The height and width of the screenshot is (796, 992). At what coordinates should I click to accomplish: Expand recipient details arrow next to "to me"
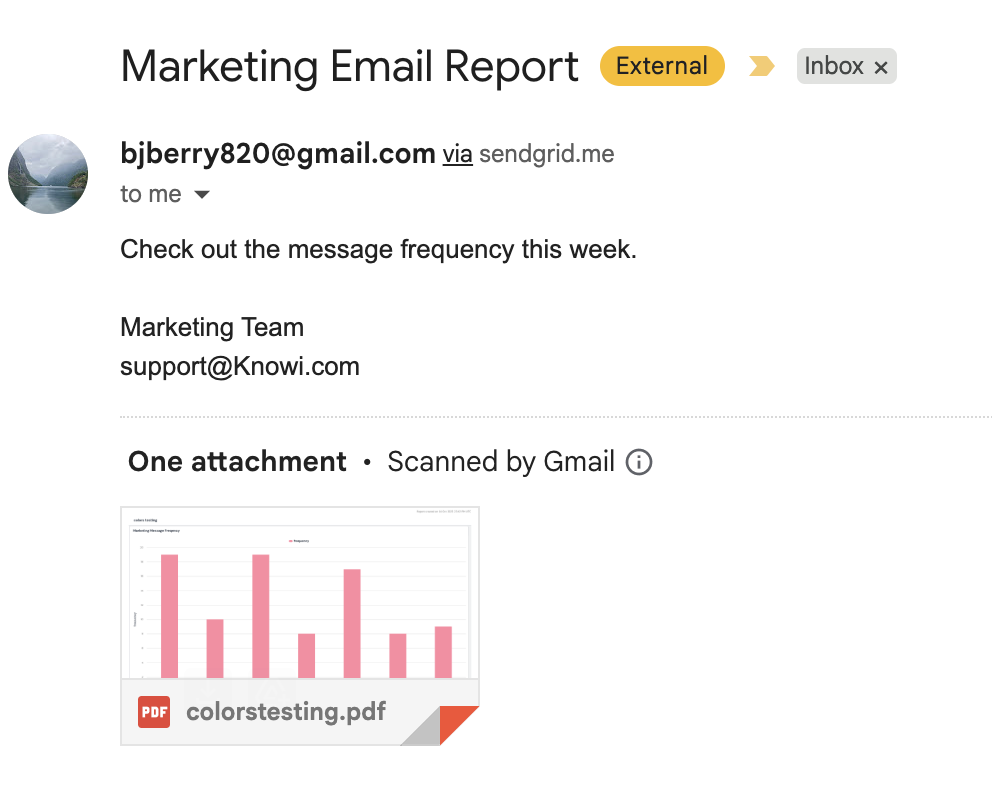click(x=202, y=195)
